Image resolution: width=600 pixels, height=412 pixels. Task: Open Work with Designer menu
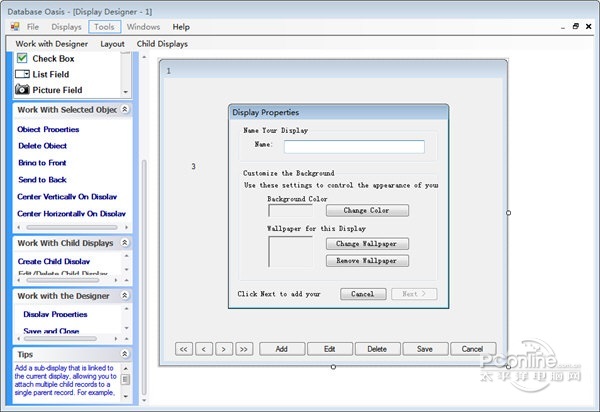tap(52, 44)
